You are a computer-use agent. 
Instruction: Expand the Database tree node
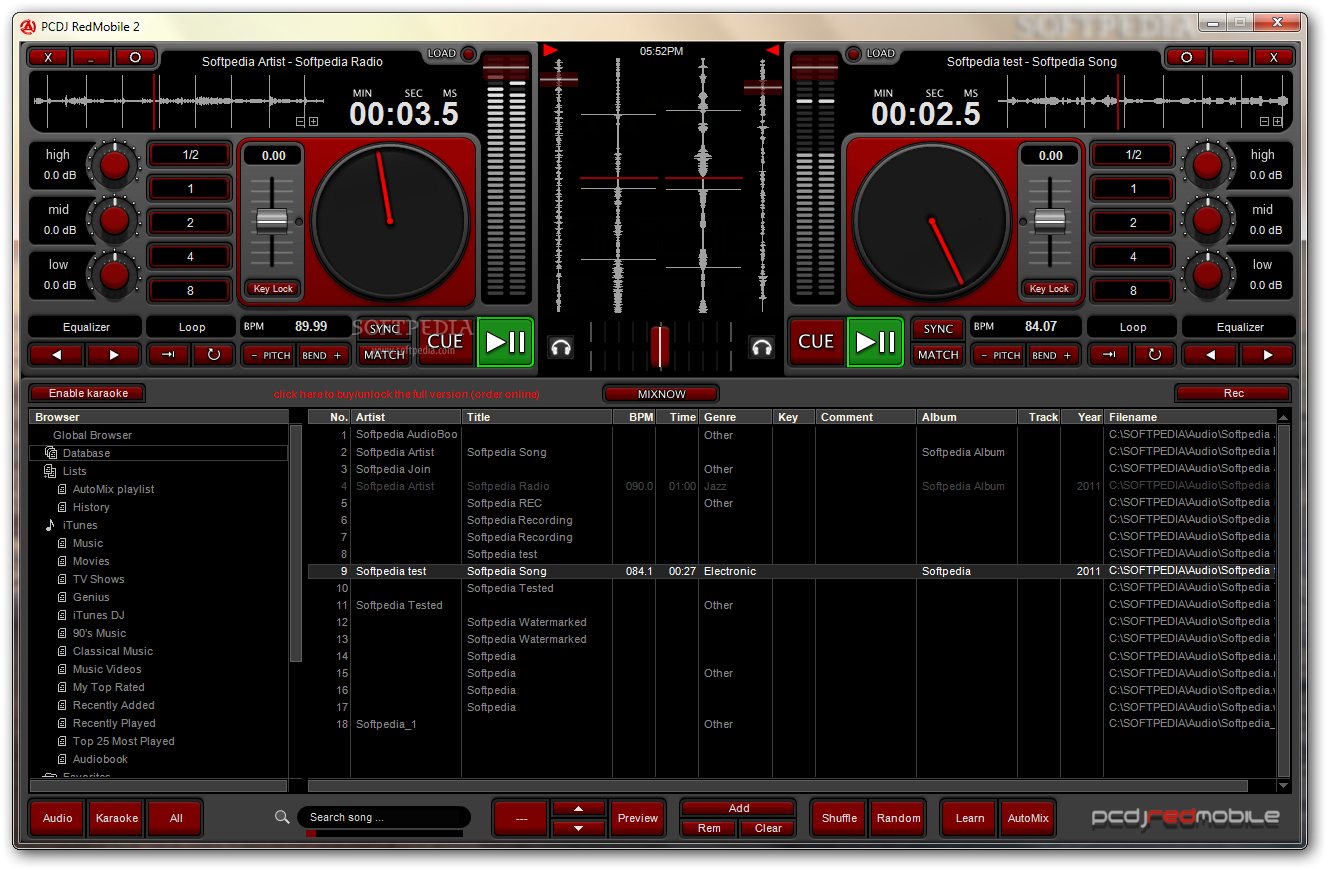pos(51,453)
